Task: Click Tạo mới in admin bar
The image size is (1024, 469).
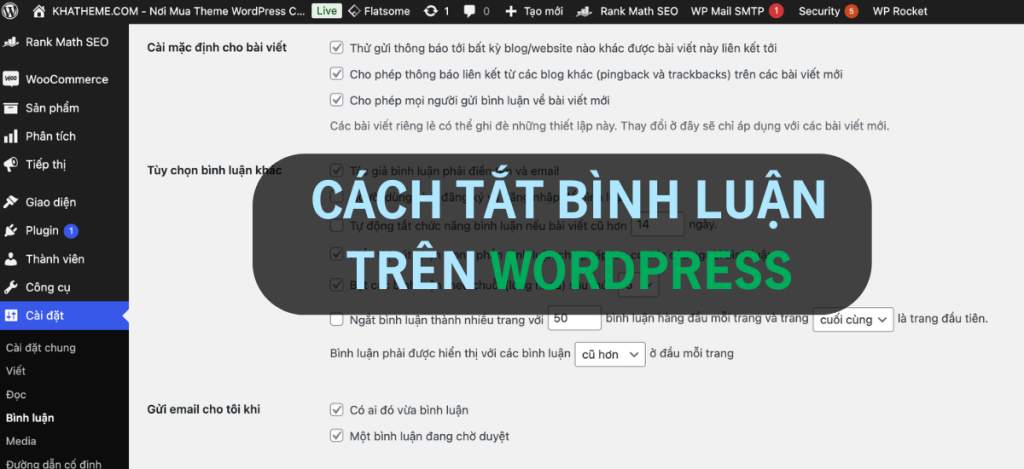Action: pos(543,11)
